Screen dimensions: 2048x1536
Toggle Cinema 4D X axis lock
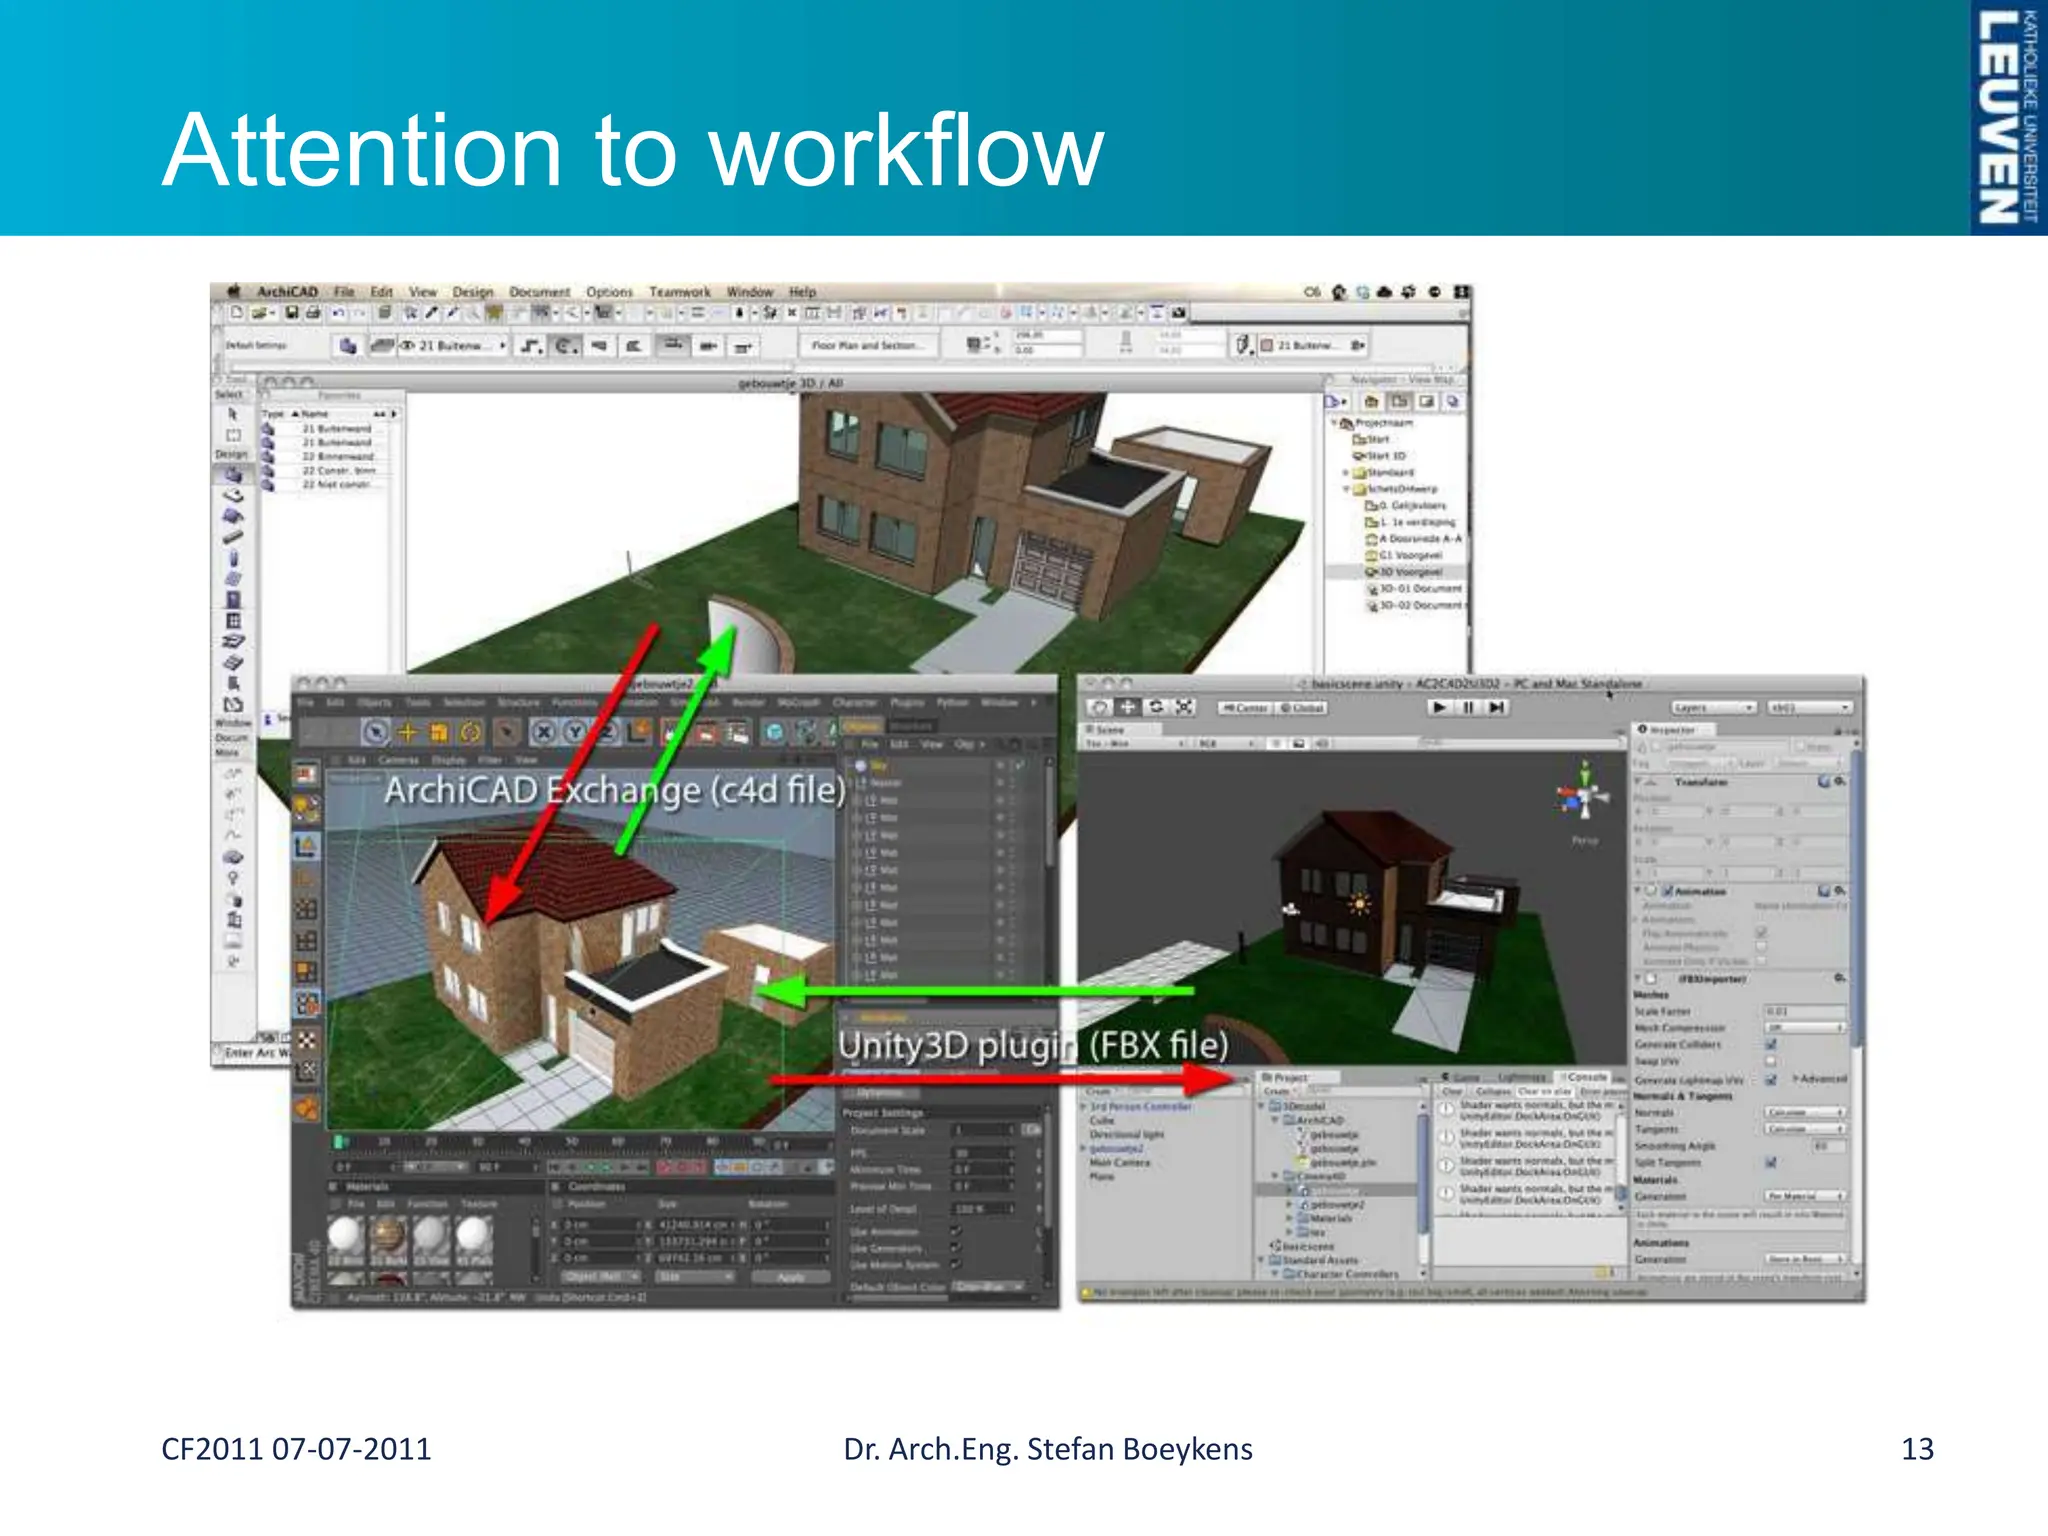pyautogui.click(x=543, y=733)
